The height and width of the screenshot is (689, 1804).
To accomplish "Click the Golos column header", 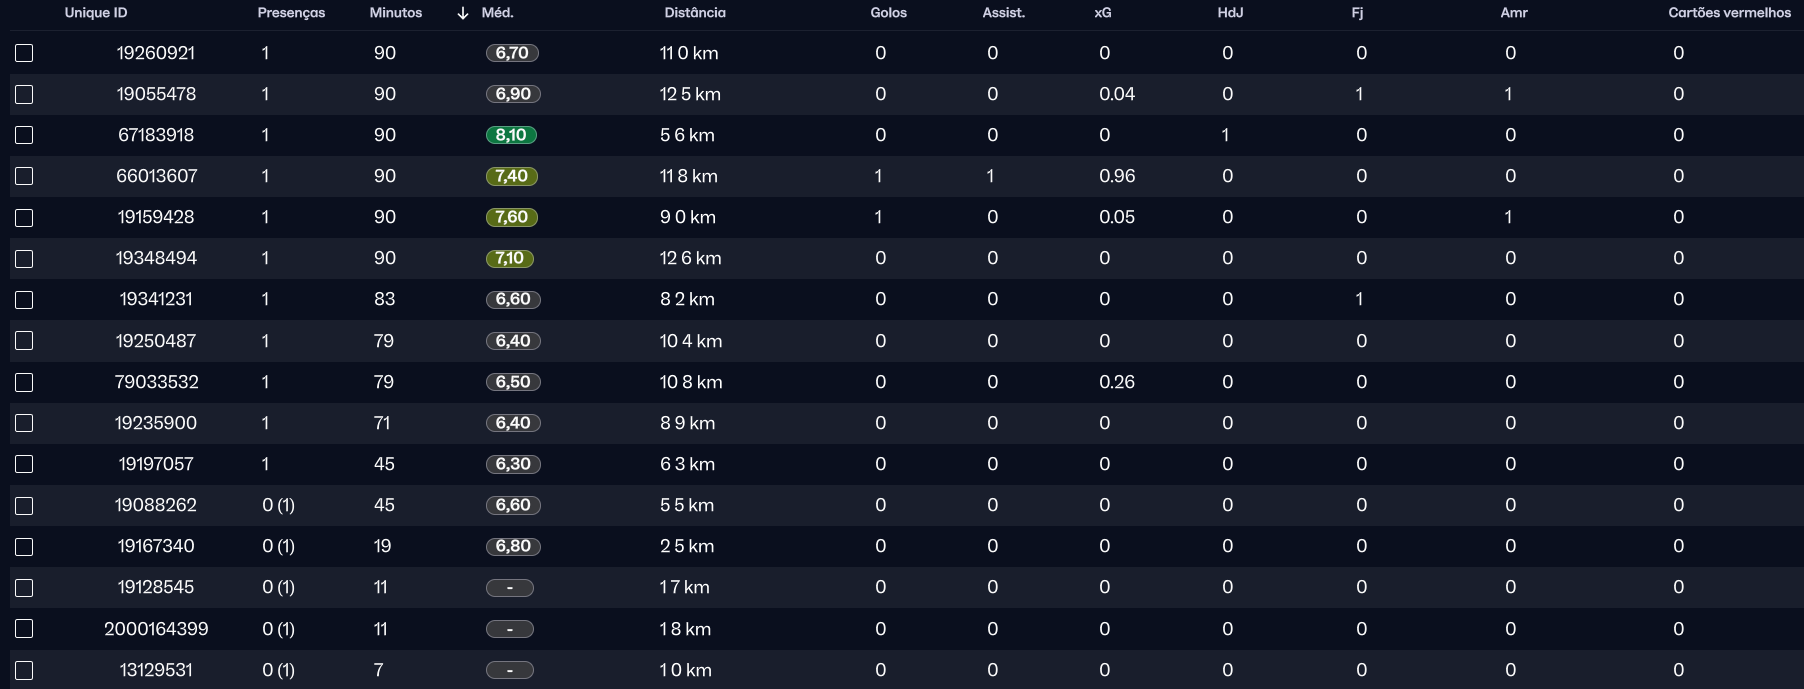I will (x=888, y=13).
